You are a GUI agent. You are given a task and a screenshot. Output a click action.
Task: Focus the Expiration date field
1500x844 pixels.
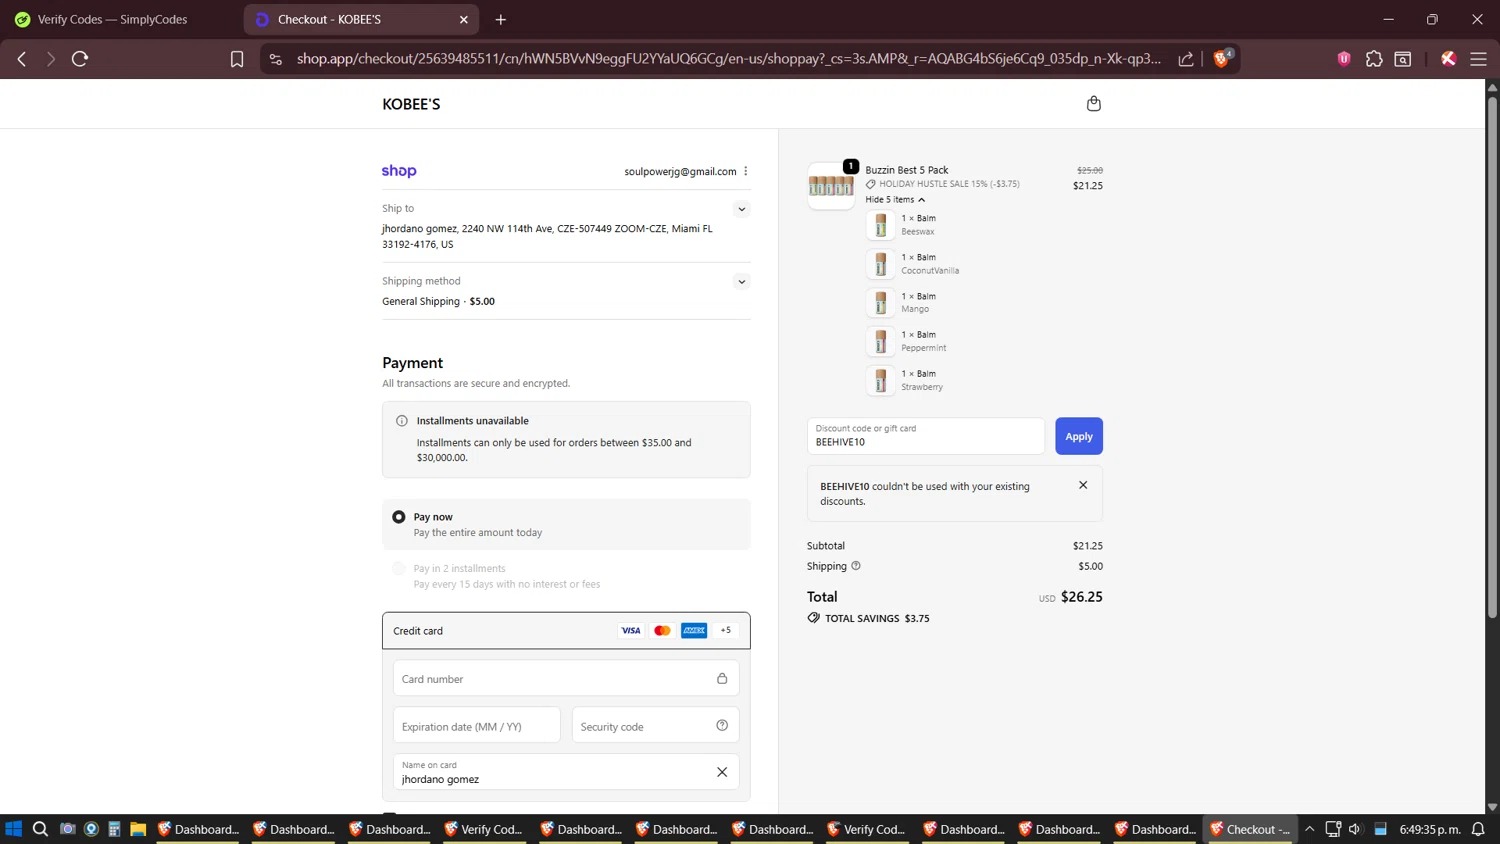[x=477, y=726]
